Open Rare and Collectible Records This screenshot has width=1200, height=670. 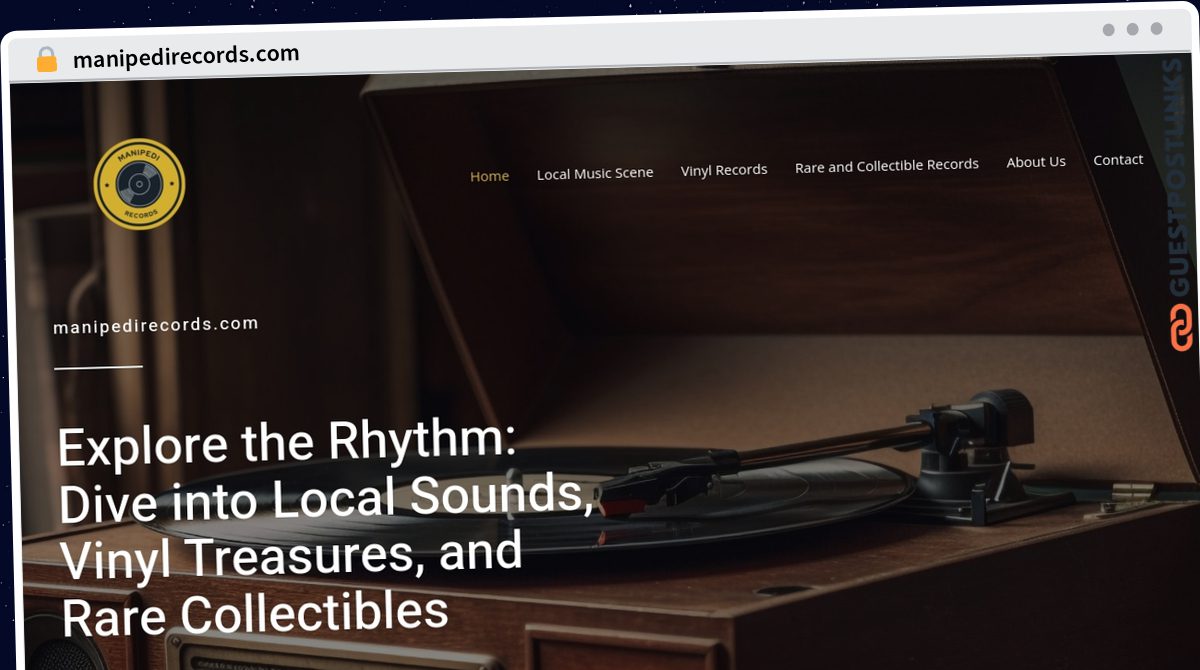[x=887, y=165]
